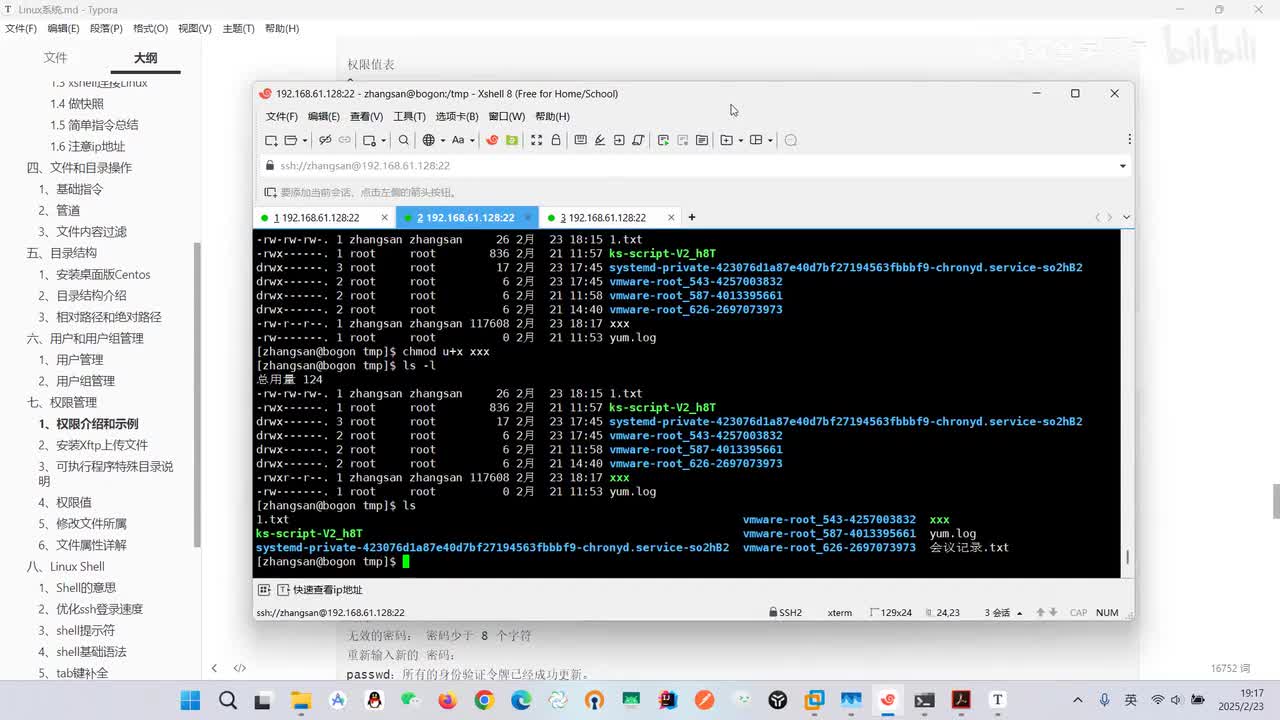The height and width of the screenshot is (720, 1280).
Task: Open the new session dropdown arrow beside folder icon
Action: (304, 140)
